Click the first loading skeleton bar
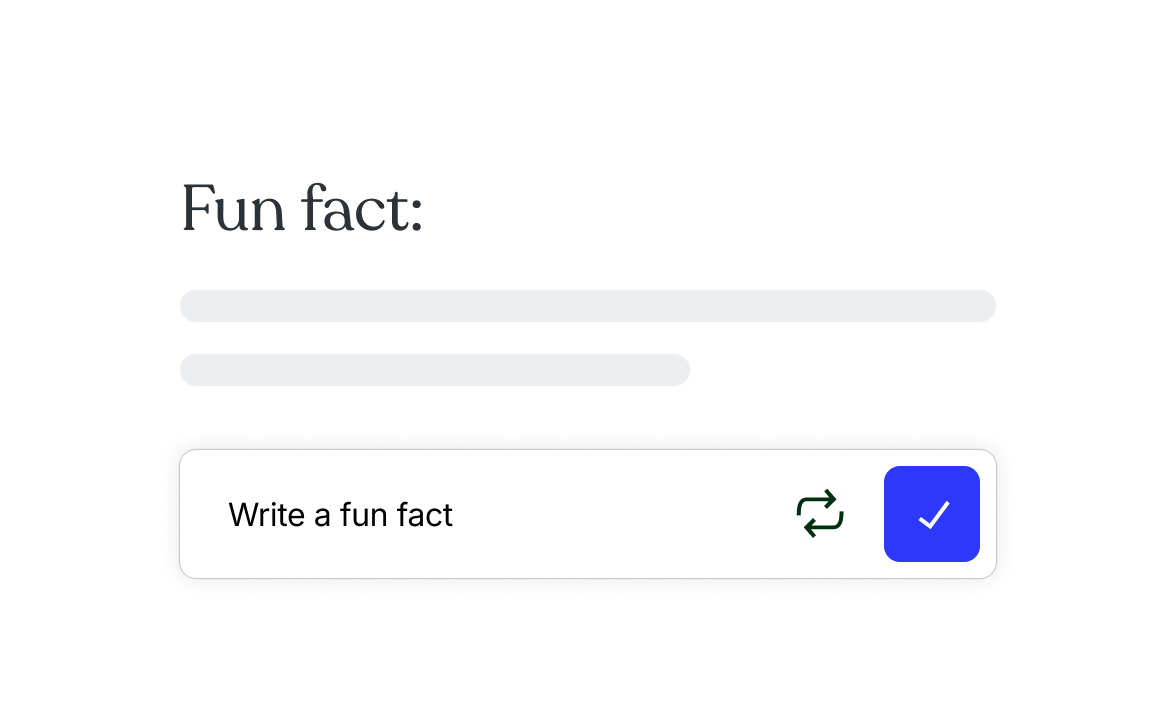The image size is (1174, 720). click(x=587, y=306)
